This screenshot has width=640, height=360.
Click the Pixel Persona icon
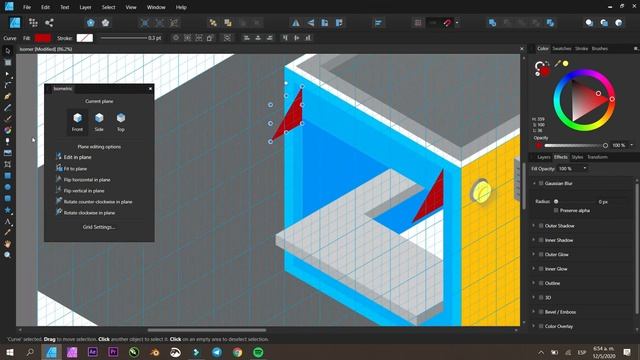tap(33, 22)
